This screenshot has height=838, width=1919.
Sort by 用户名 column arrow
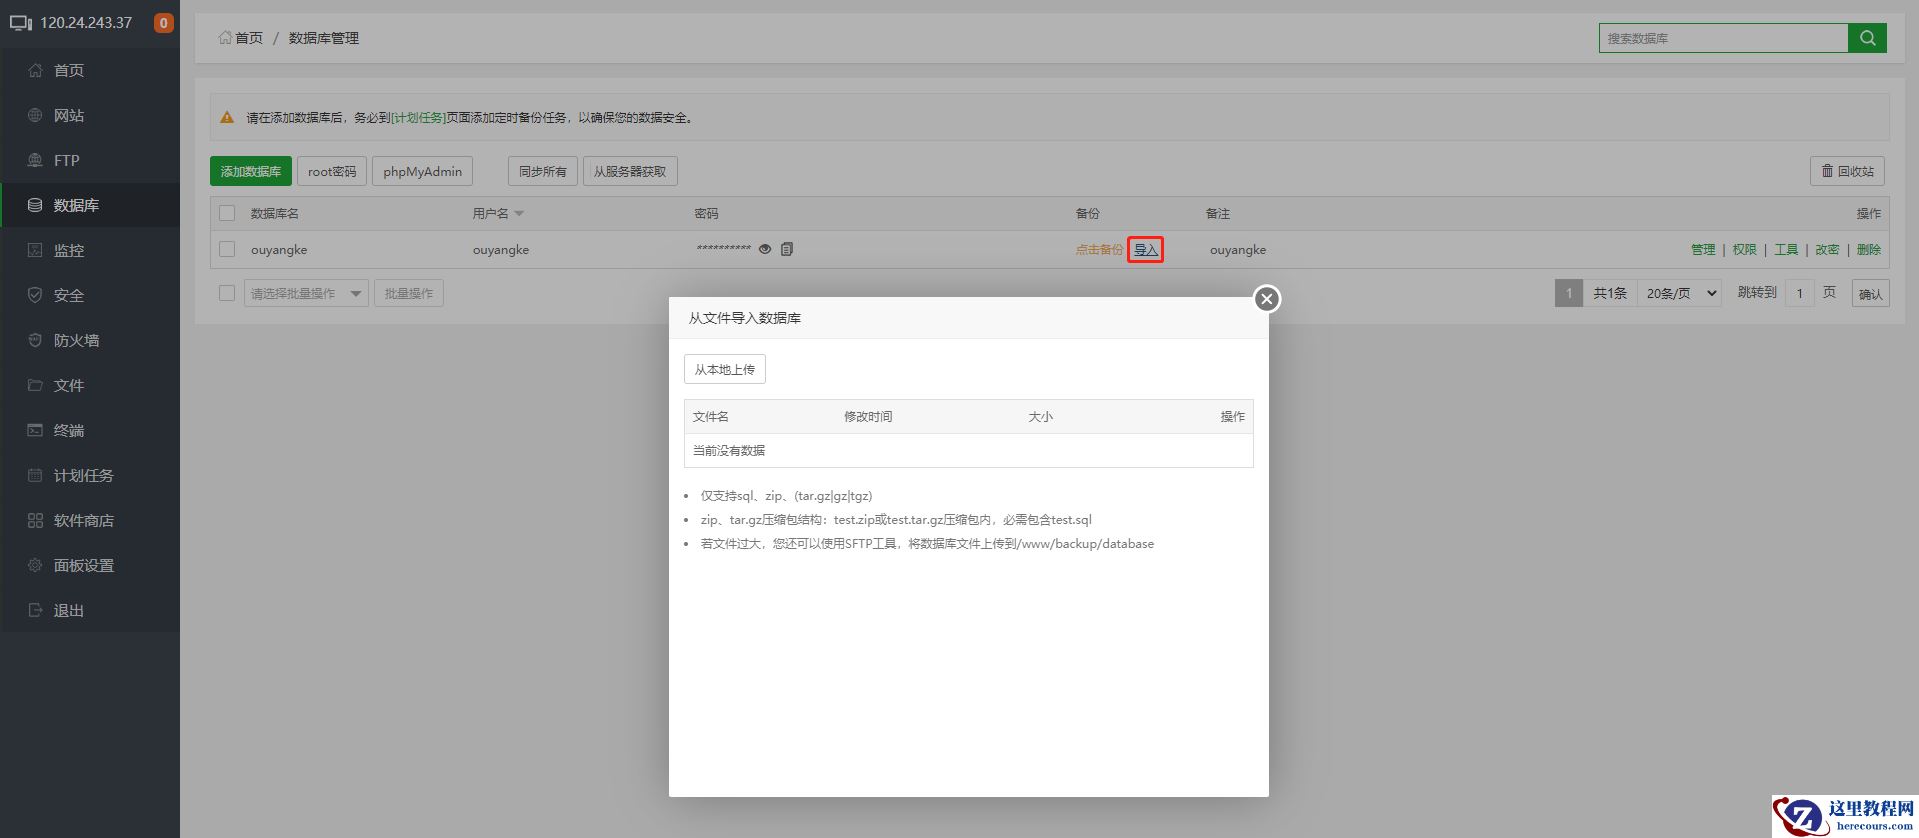click(x=519, y=214)
